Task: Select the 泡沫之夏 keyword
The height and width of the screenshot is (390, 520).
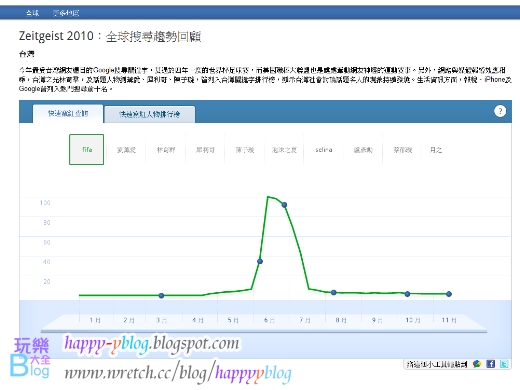Action: 284,150
